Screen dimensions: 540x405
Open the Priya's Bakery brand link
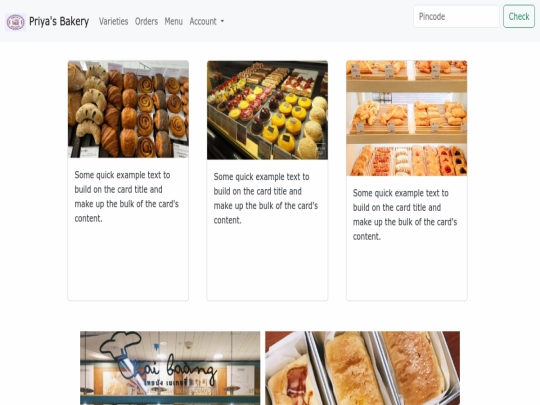(47, 22)
